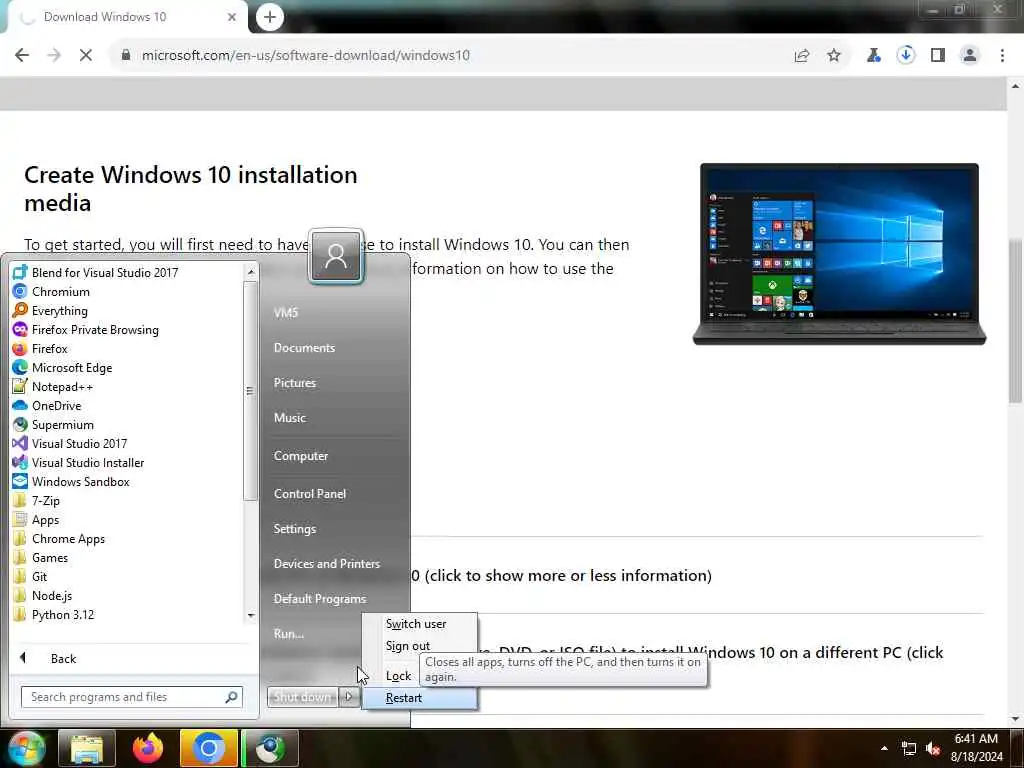Open the Chrome Labs flask icon

873,55
